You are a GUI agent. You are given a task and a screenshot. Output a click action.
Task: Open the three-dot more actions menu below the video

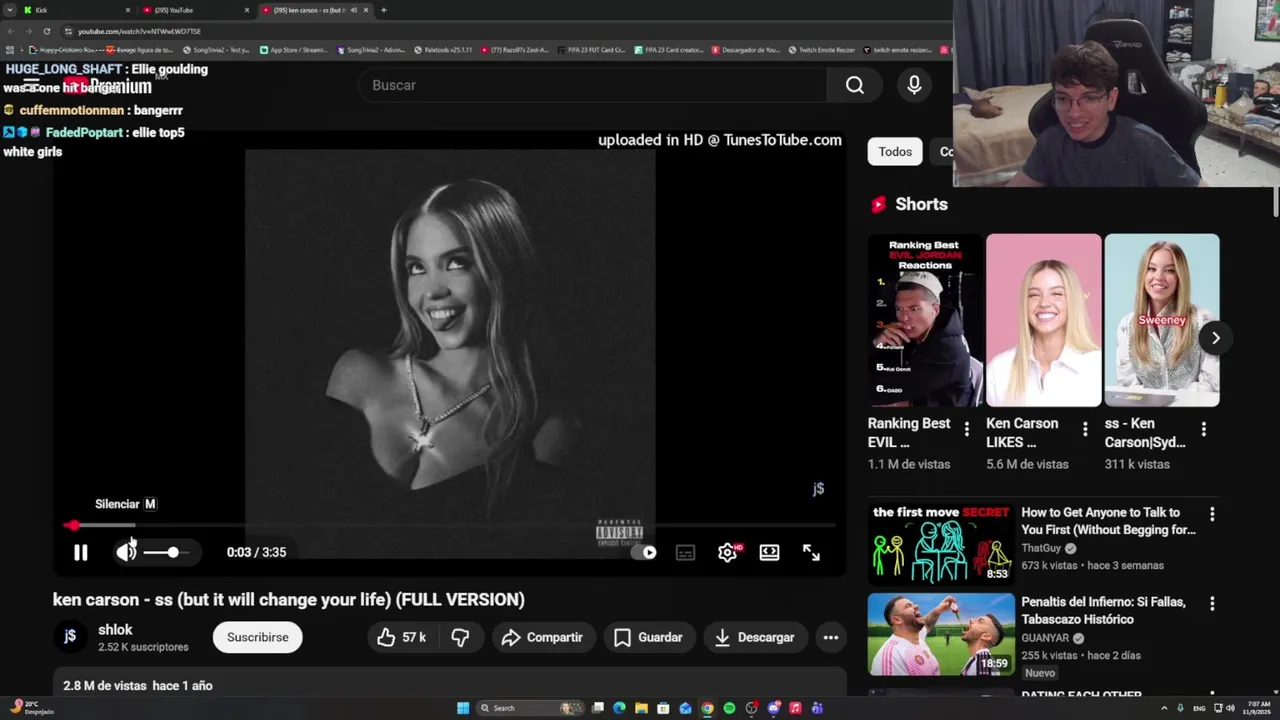[831, 637]
